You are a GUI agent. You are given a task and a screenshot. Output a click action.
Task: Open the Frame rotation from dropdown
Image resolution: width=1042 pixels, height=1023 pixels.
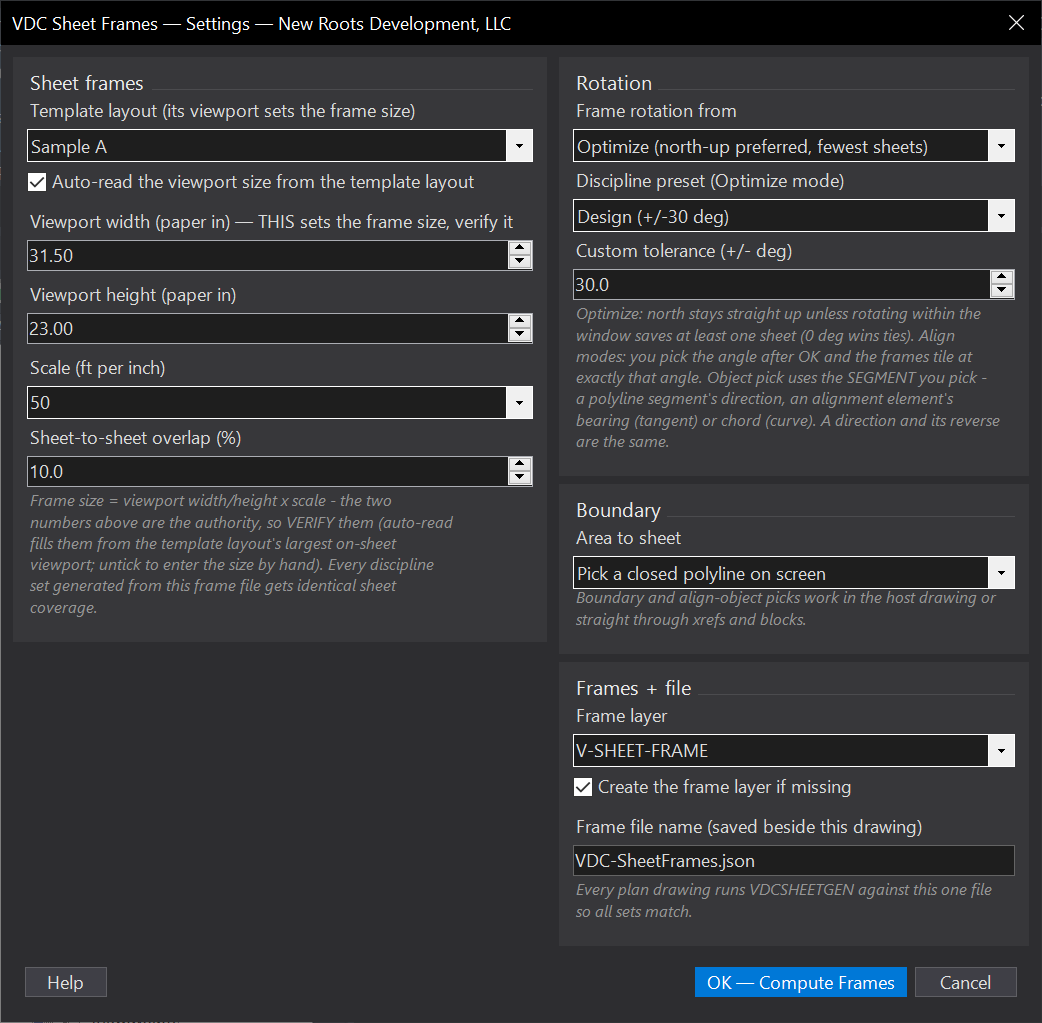1001,146
